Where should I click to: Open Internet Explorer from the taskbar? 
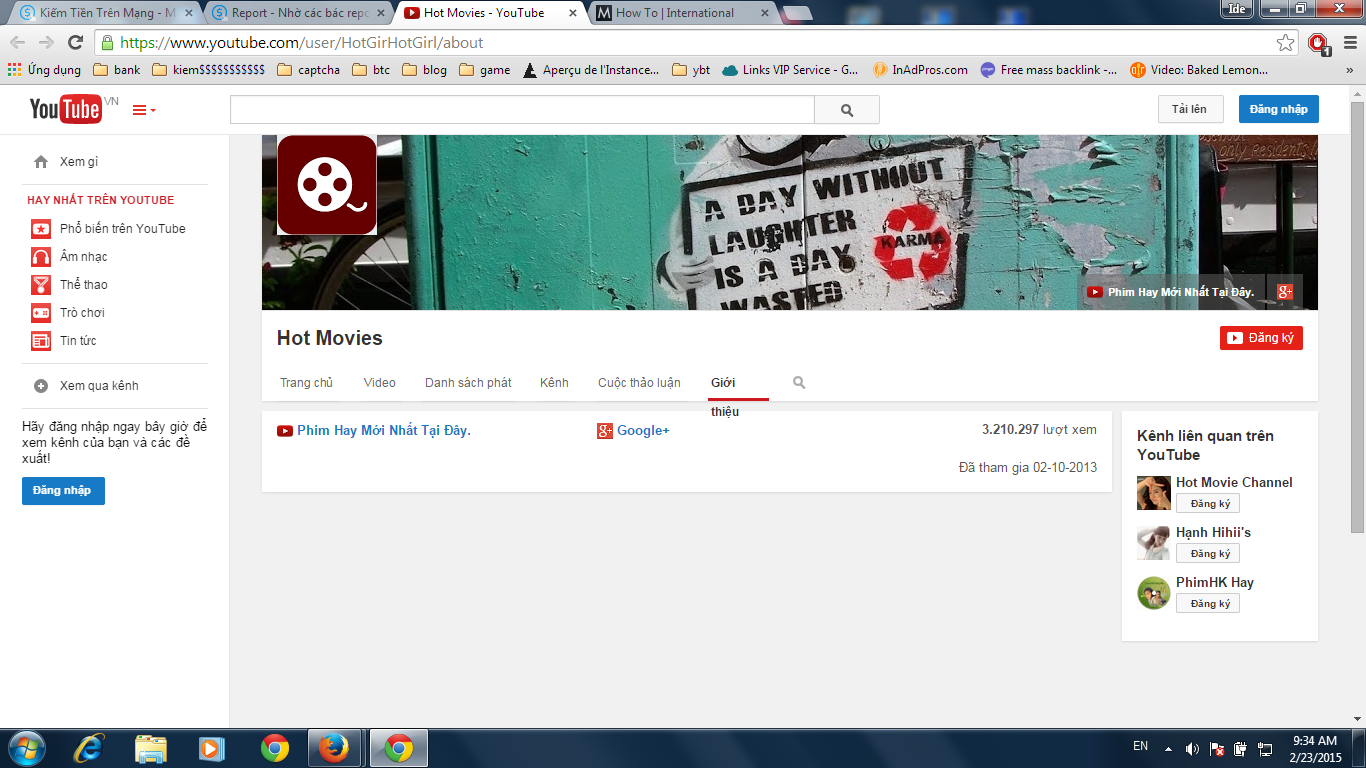coord(89,748)
